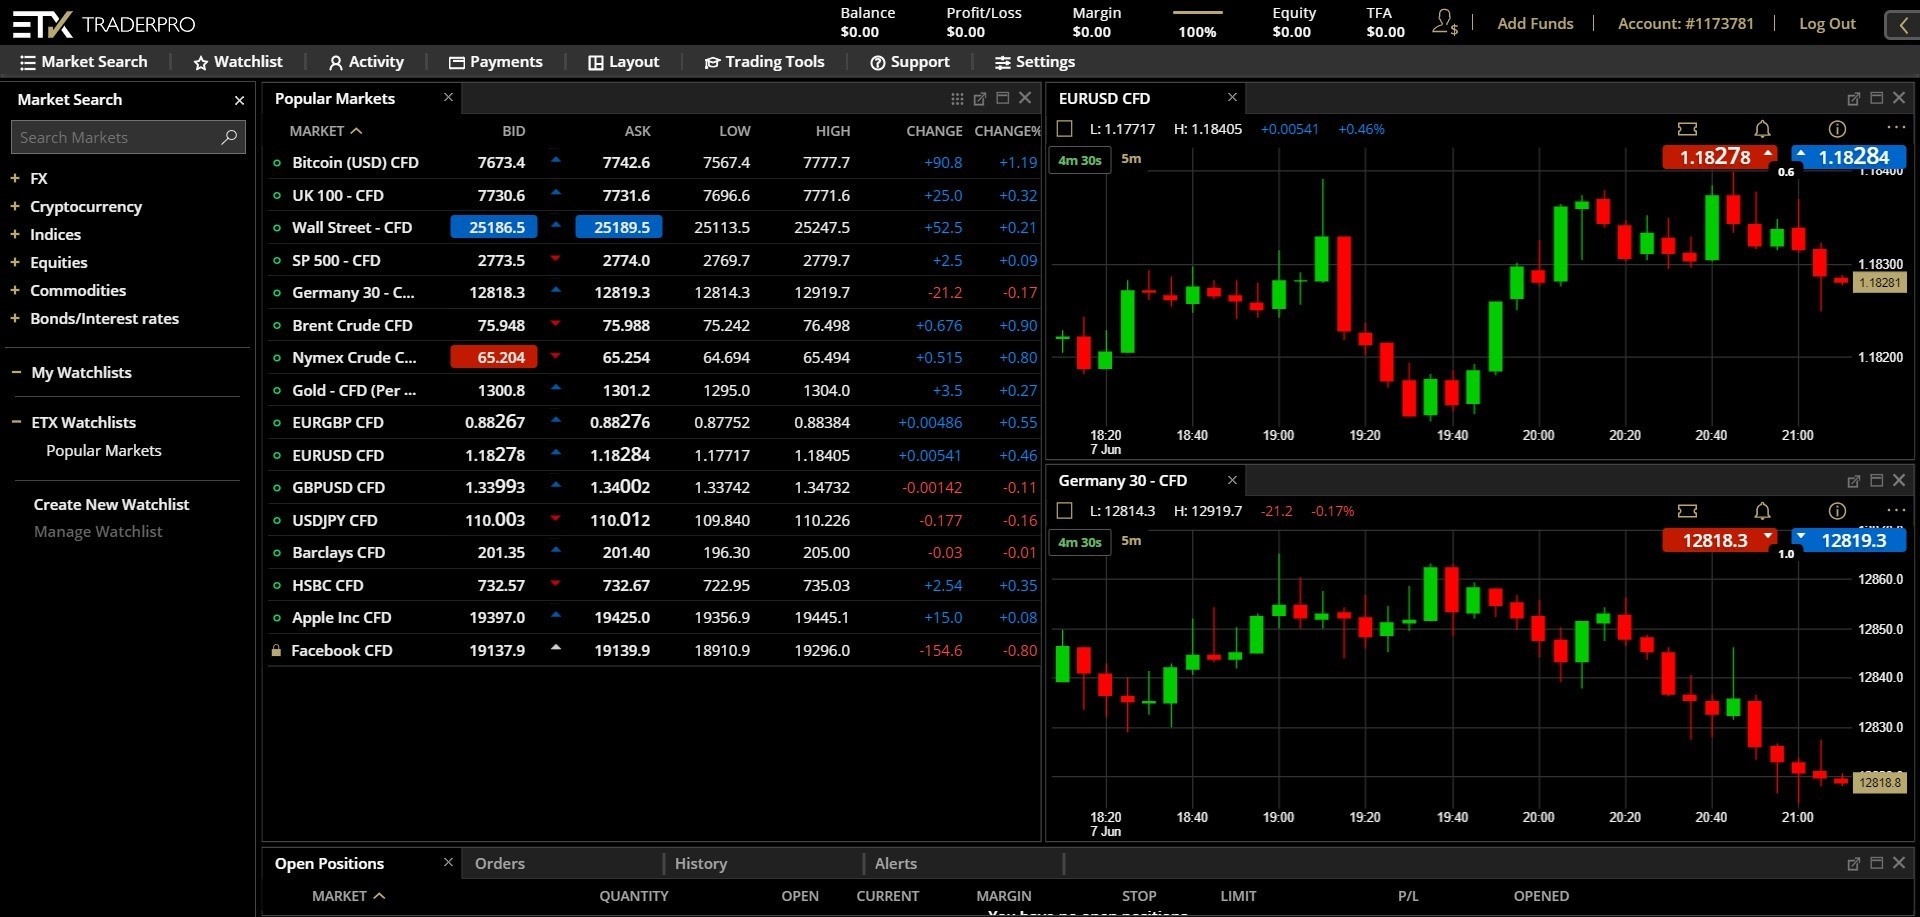Collapse the side panel with top-right arrow
This screenshot has height=917, width=1920.
click(1902, 24)
